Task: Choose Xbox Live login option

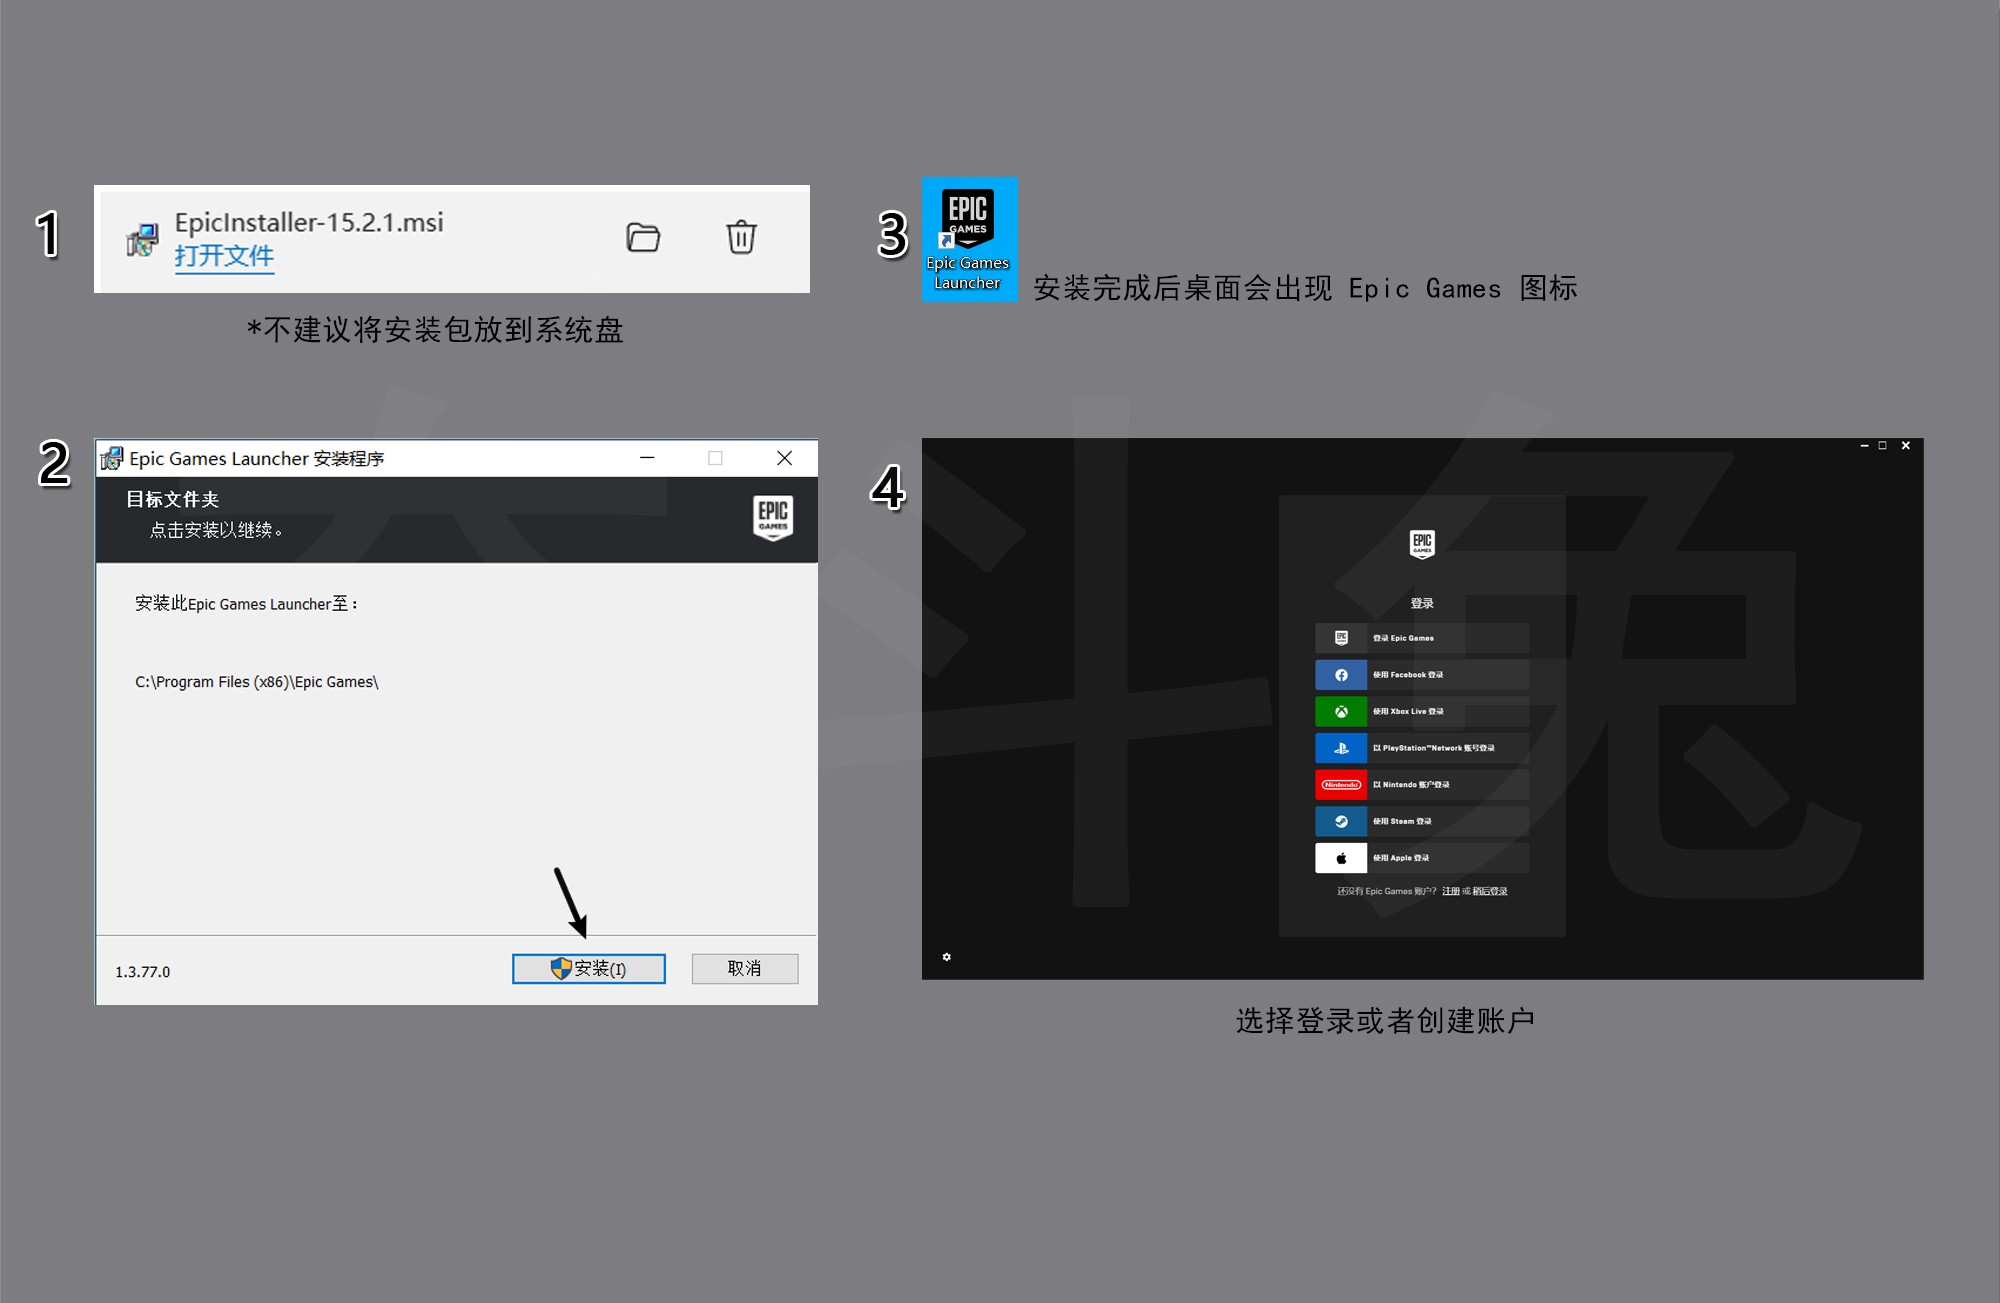Action: (x=1421, y=712)
